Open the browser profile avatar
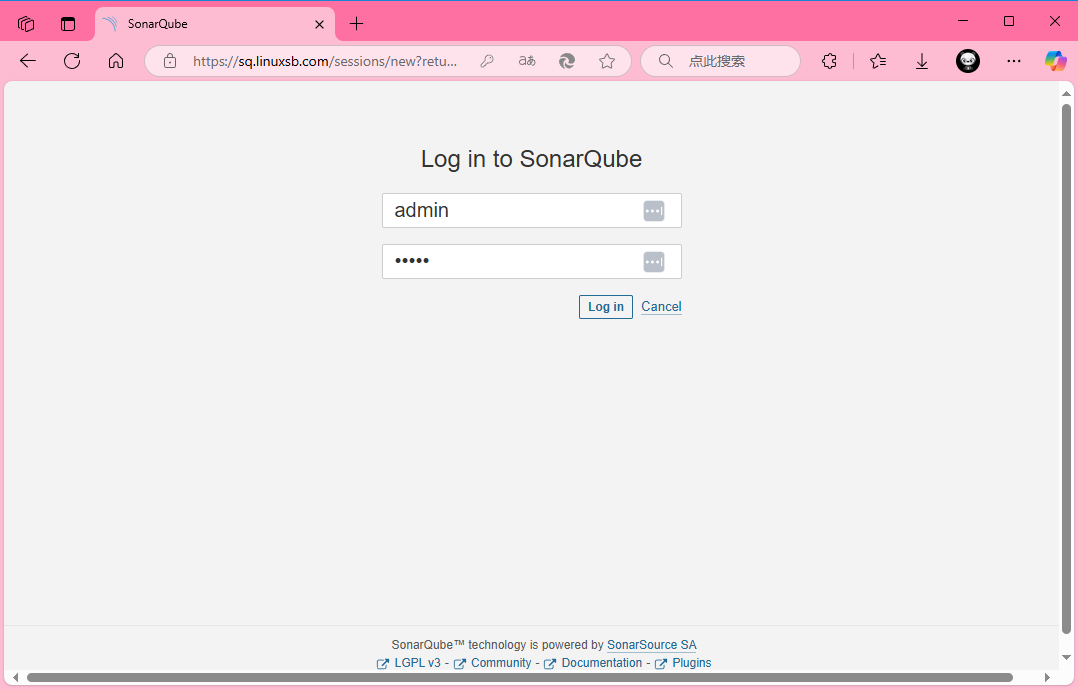1078x689 pixels. [x=967, y=61]
